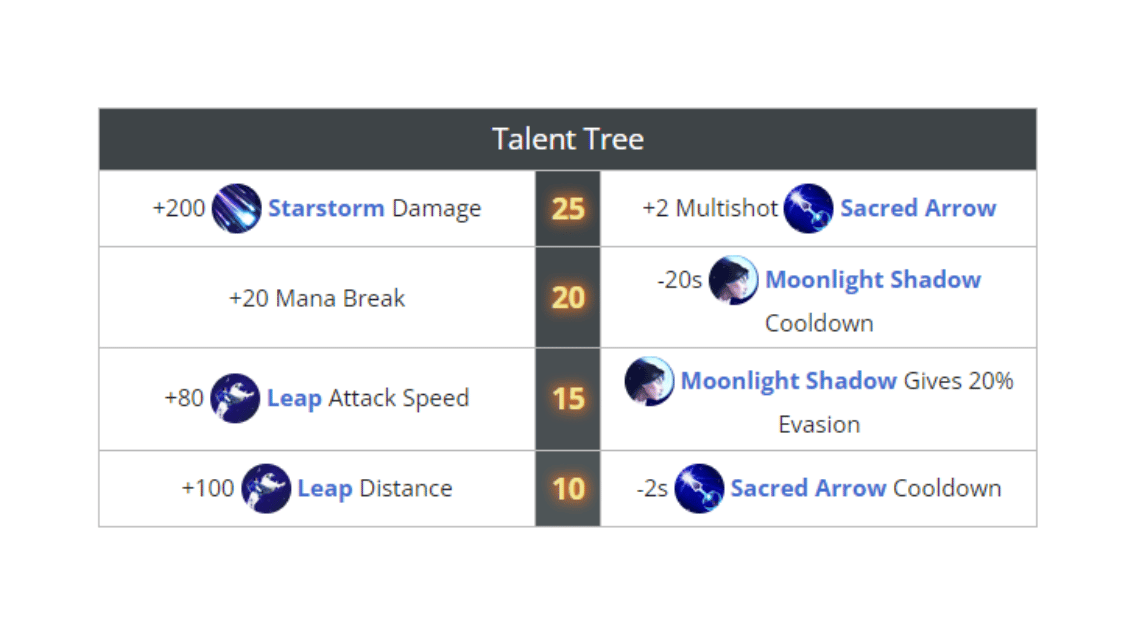Click the Sacred Arrow icon in level 25 row

808,209
